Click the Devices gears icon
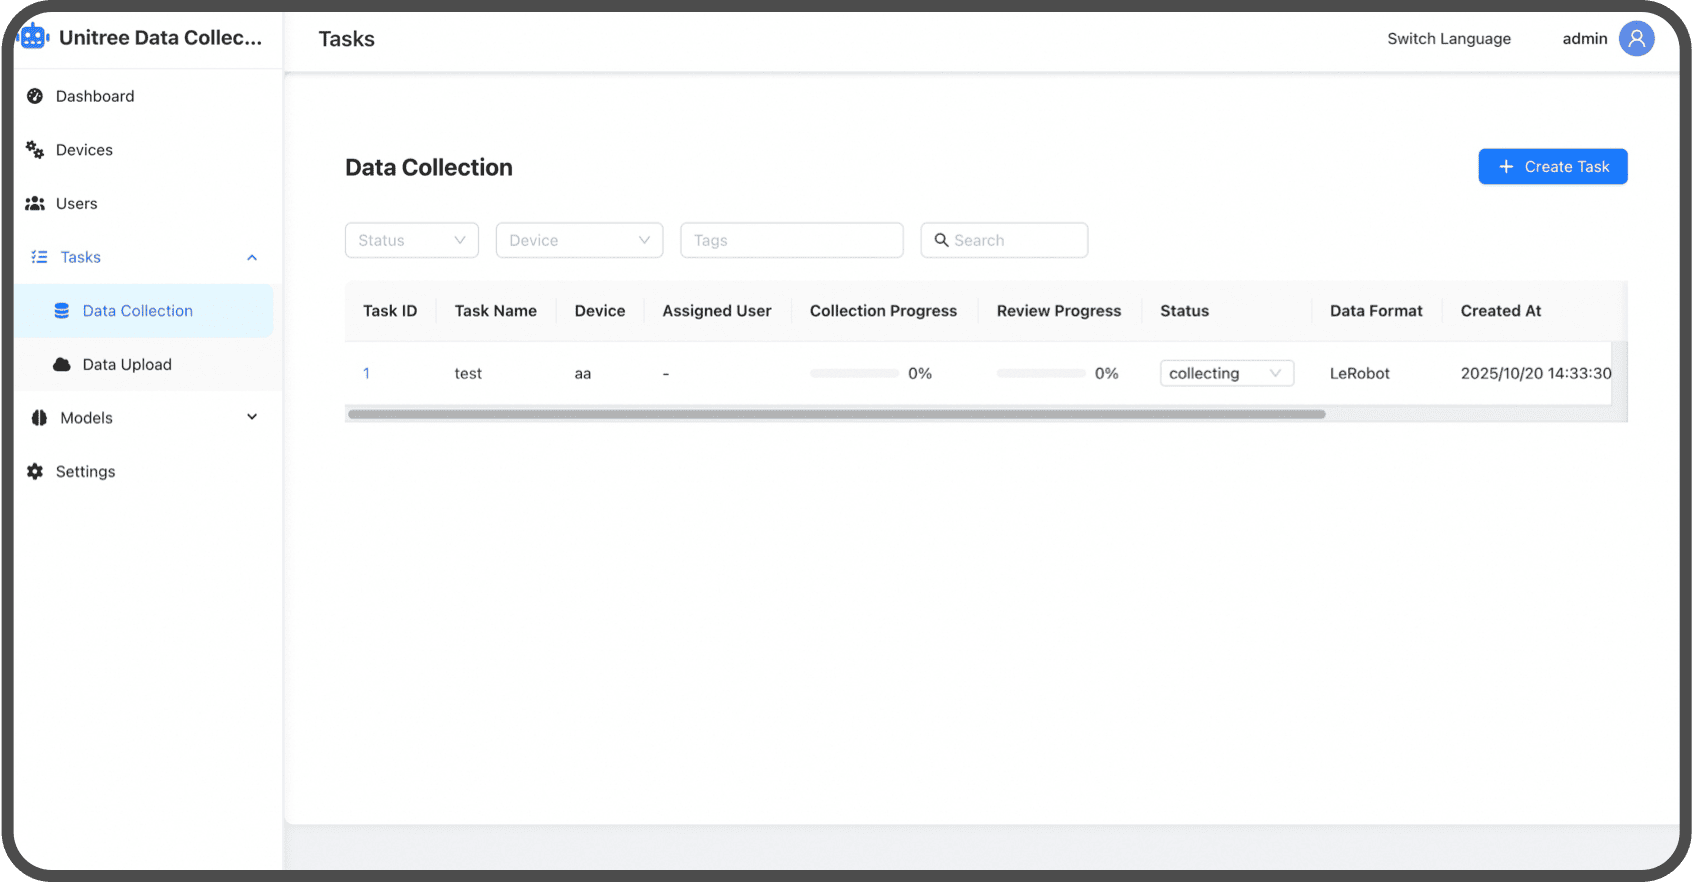Viewport: 1692px width, 882px height. click(x=35, y=150)
